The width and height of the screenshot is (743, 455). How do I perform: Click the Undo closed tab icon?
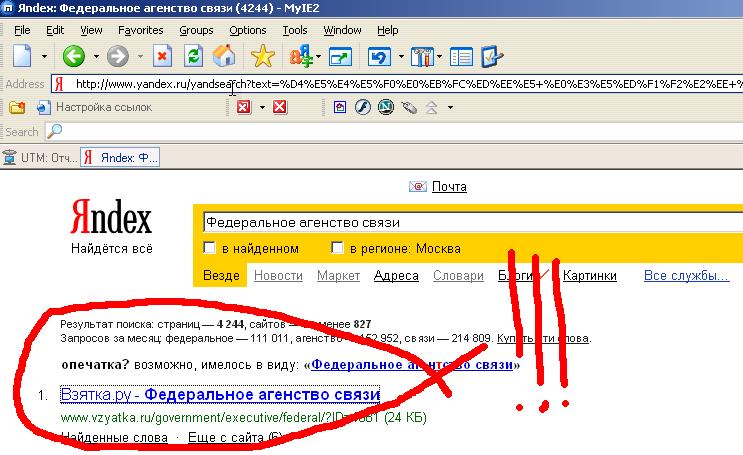click(x=379, y=57)
